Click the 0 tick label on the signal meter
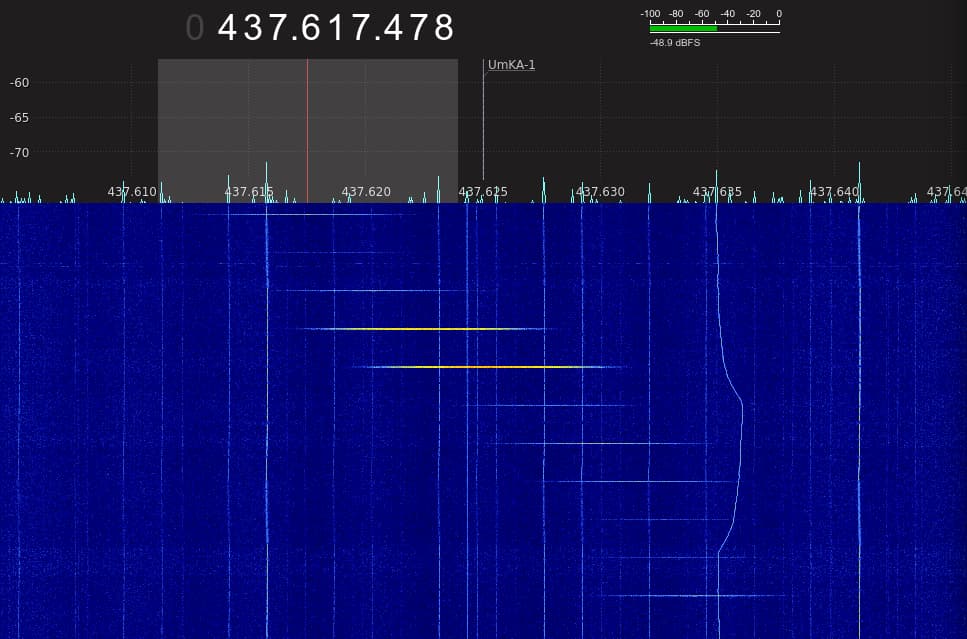This screenshot has height=639, width=967. point(779,14)
